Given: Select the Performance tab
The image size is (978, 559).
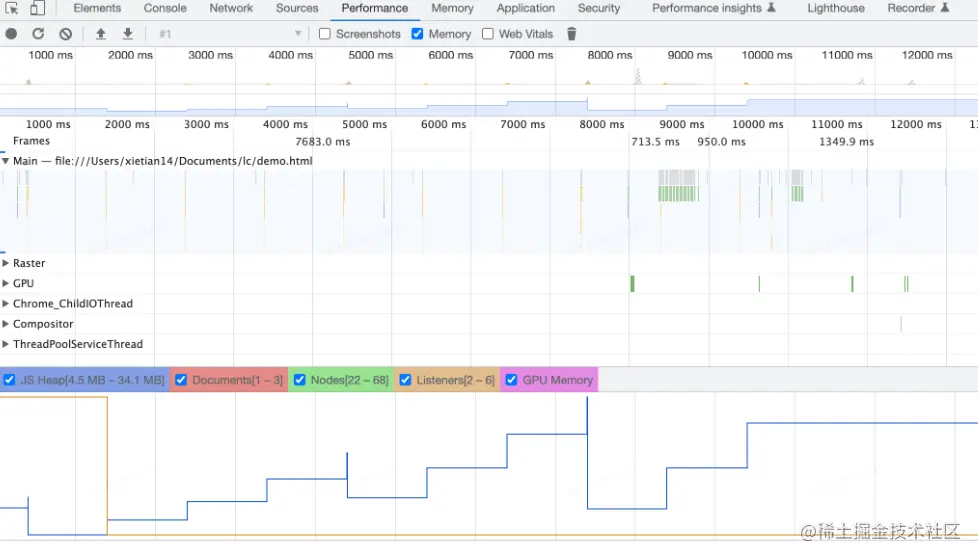Looking at the screenshot, I should pos(374,8).
